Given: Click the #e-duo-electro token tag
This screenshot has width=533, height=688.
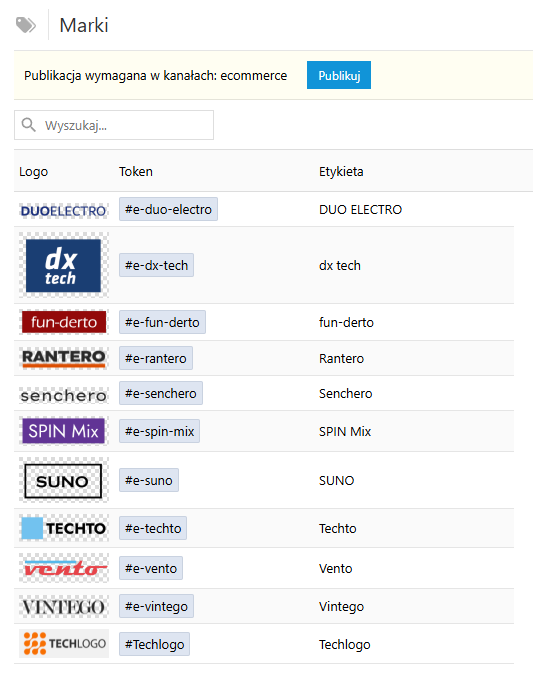Looking at the screenshot, I should (x=168, y=209).
